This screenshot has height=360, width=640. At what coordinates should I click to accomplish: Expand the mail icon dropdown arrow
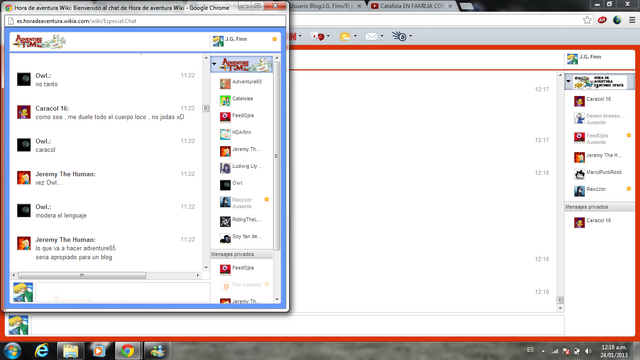pyautogui.click(x=382, y=36)
